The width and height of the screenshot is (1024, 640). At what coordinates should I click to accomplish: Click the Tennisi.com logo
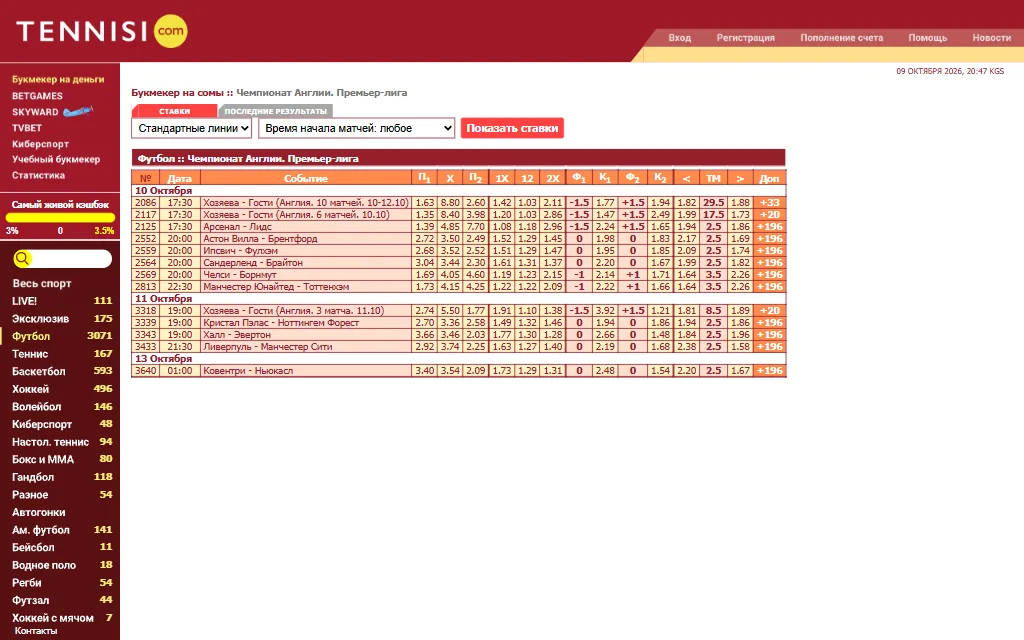pyautogui.click(x=102, y=31)
